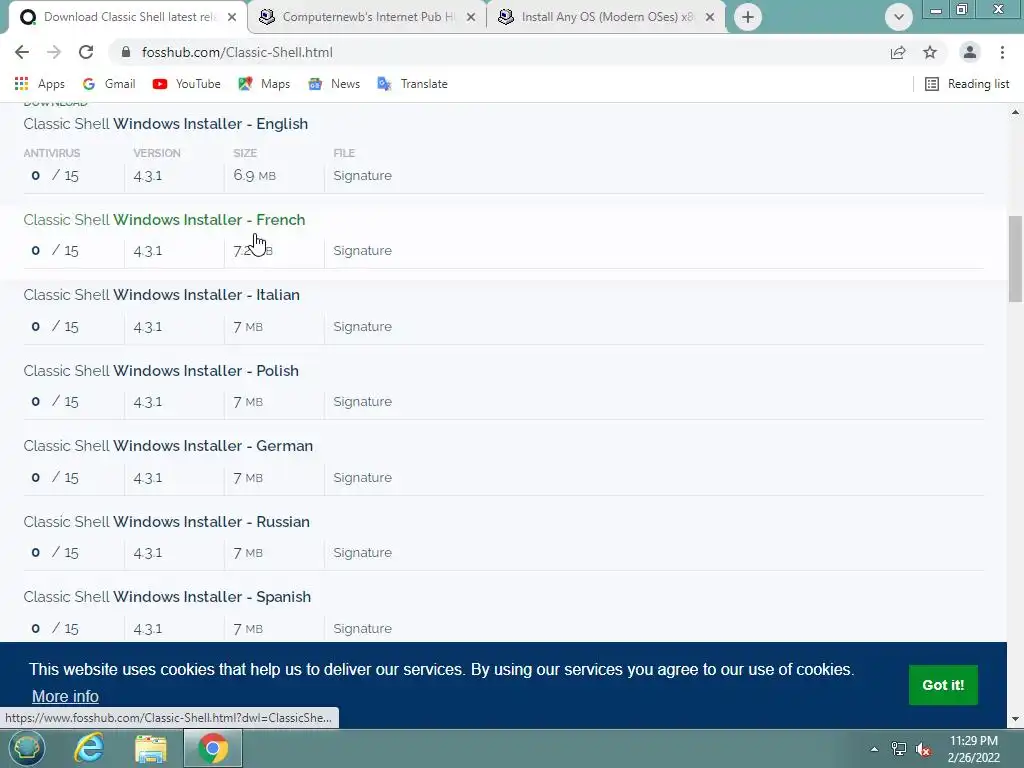1024x768 pixels.
Task: Download Windows Installer - French
Action: (164, 220)
